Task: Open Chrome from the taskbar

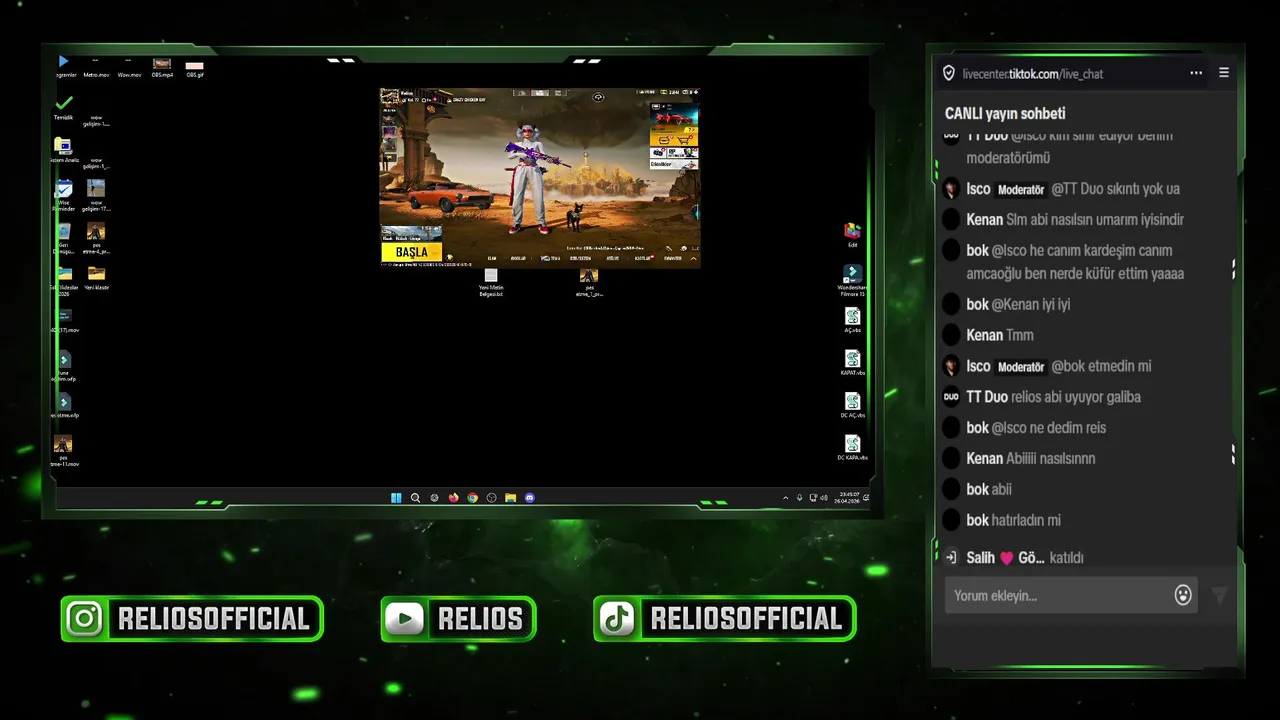Action: (472, 497)
